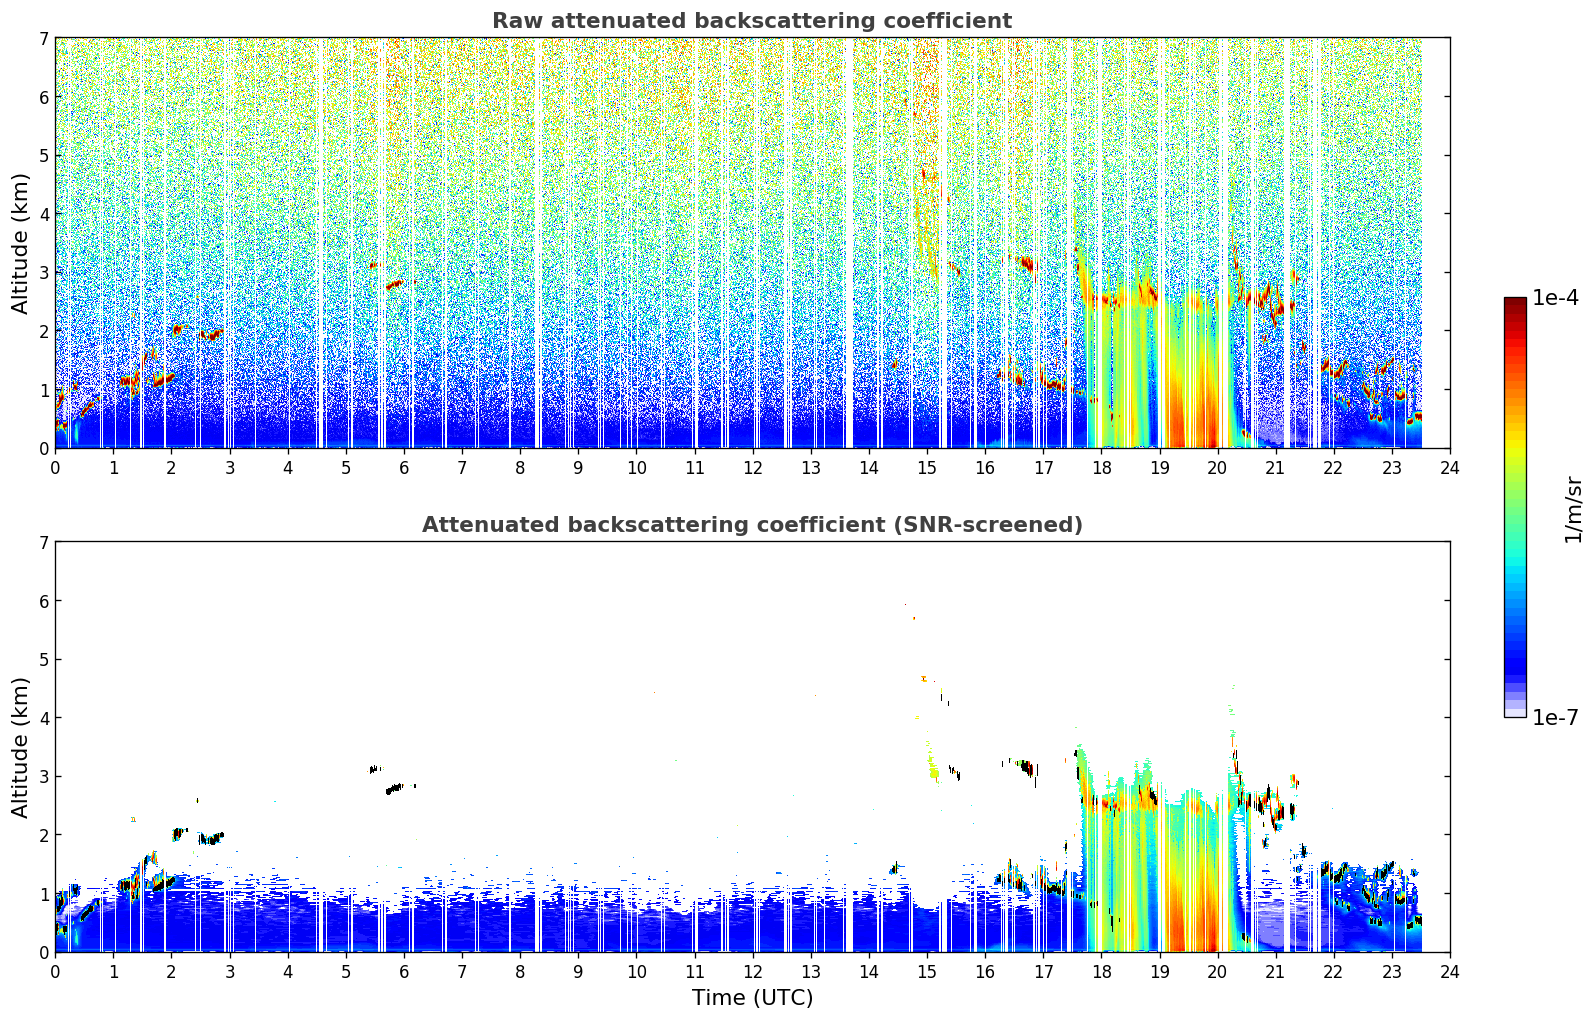Click the 12 tick on bottom time axis
The image size is (1595, 1020).
(752, 972)
